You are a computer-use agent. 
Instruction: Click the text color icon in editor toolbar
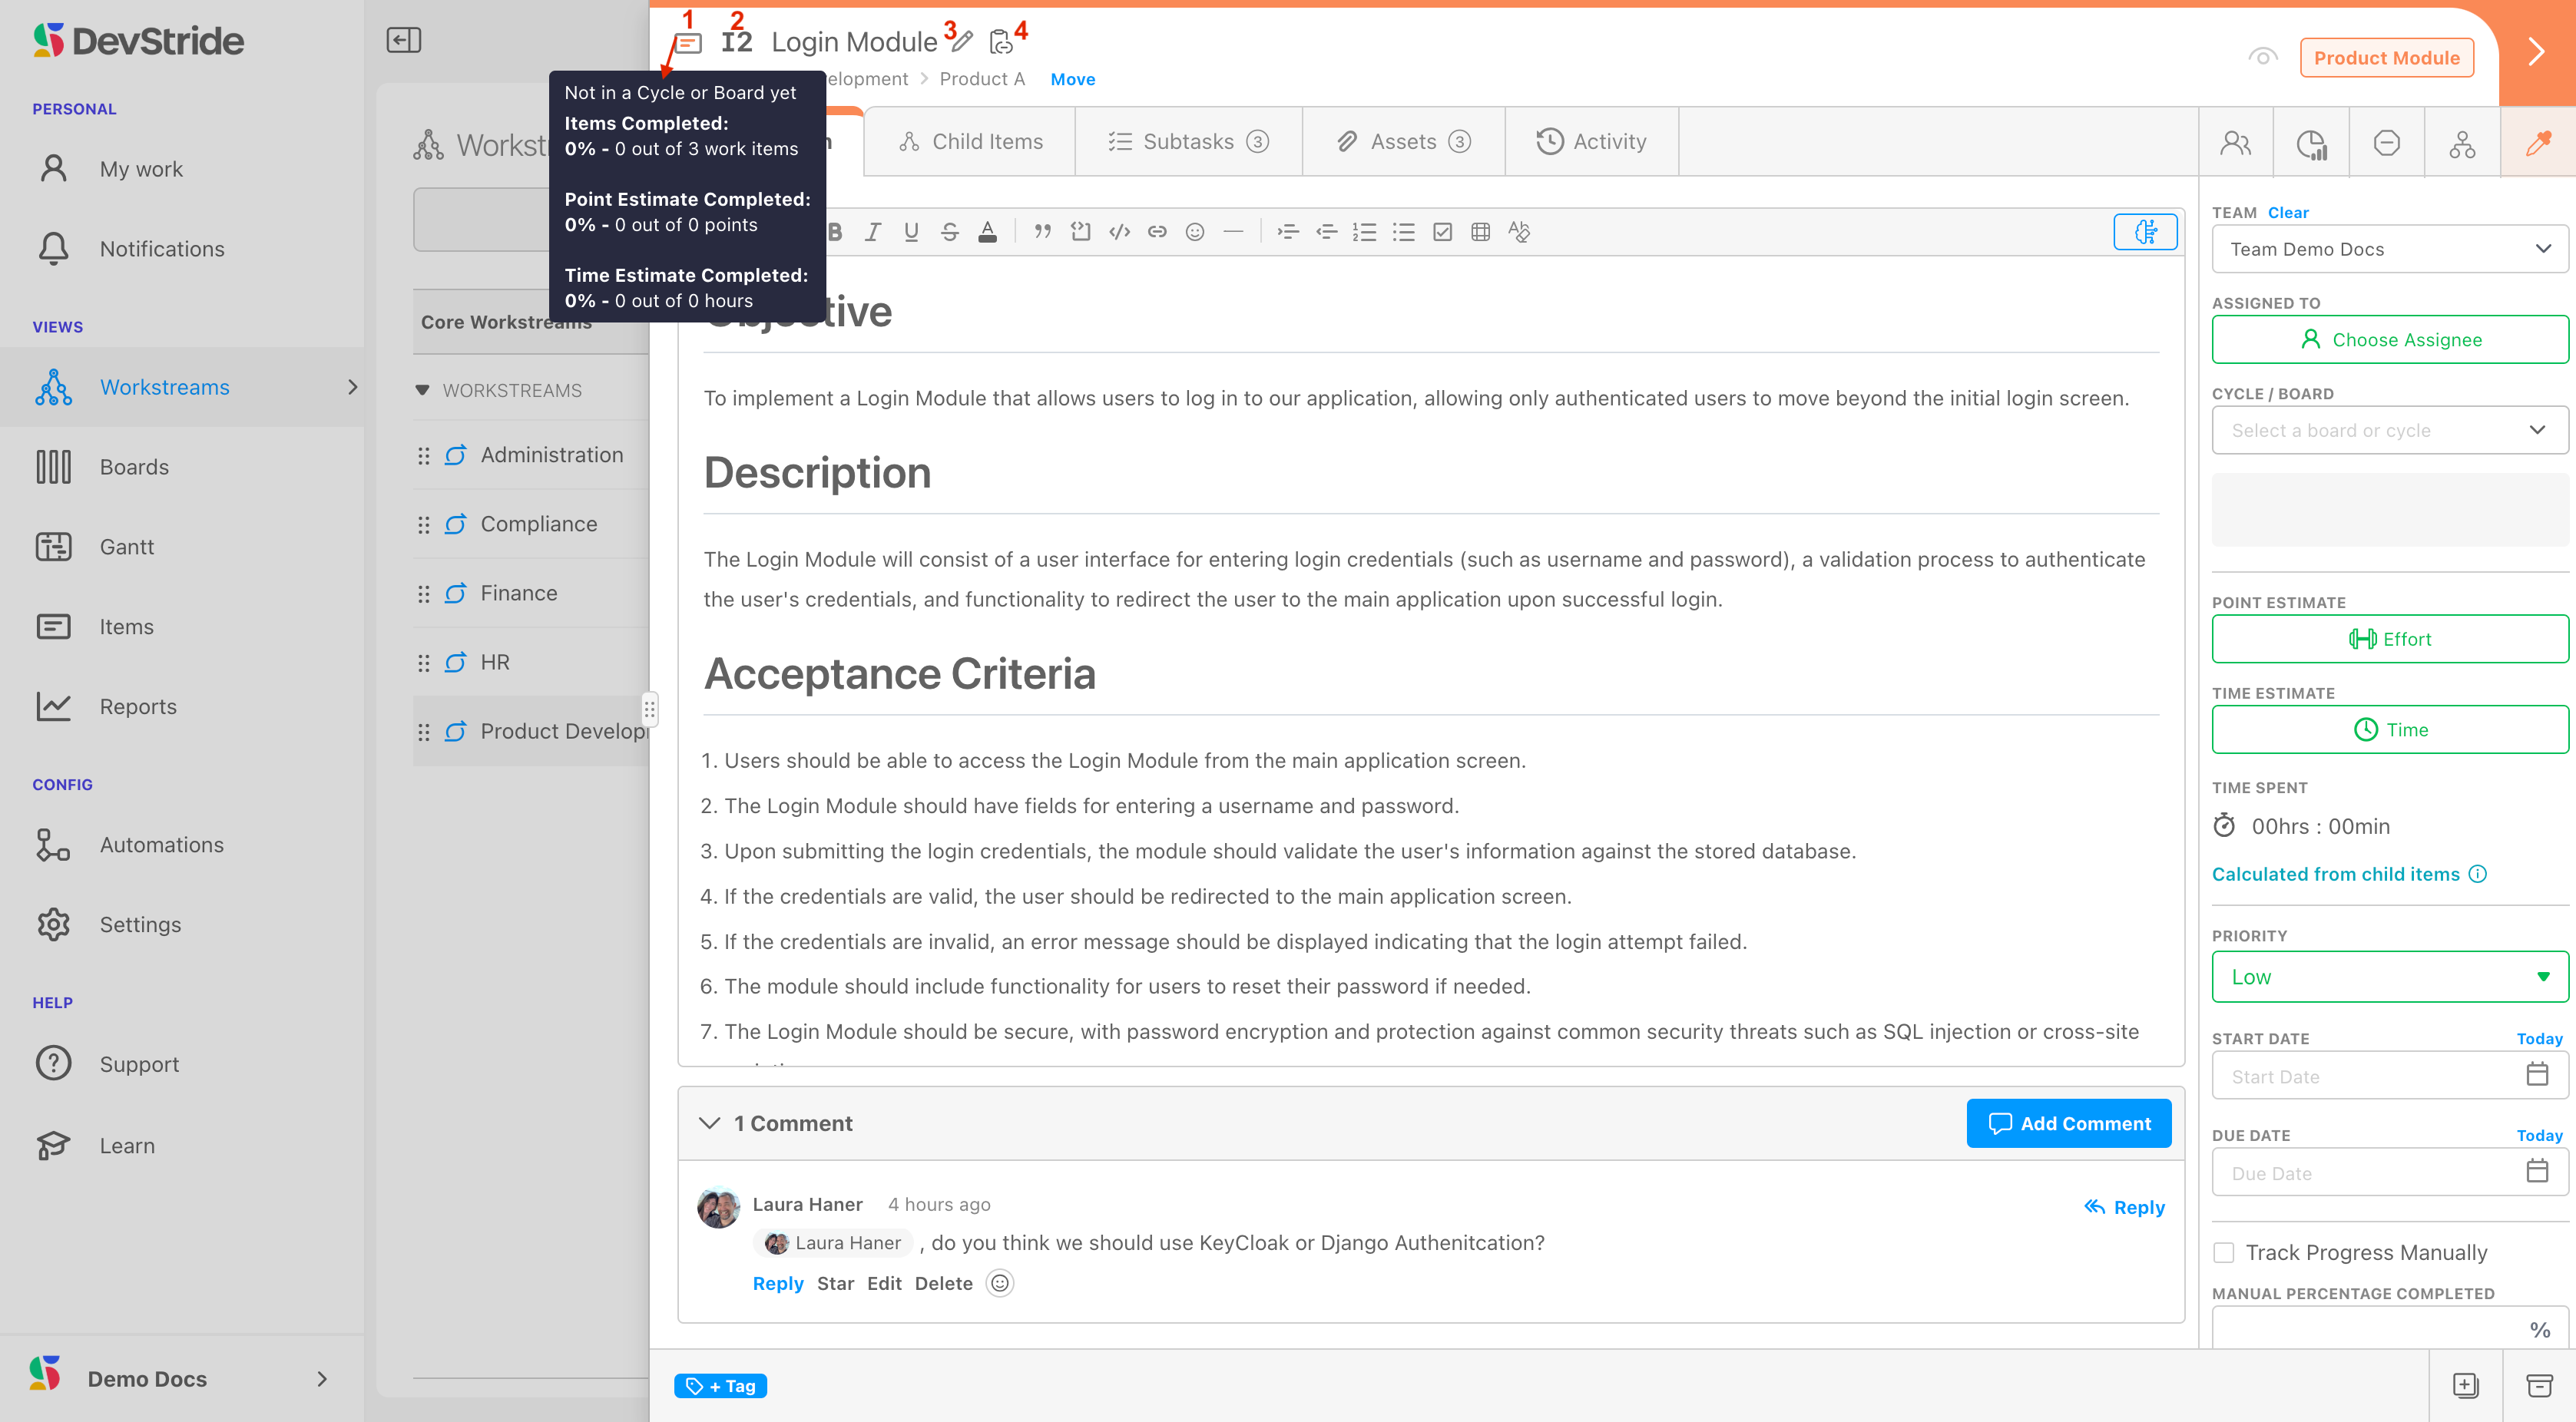[987, 232]
